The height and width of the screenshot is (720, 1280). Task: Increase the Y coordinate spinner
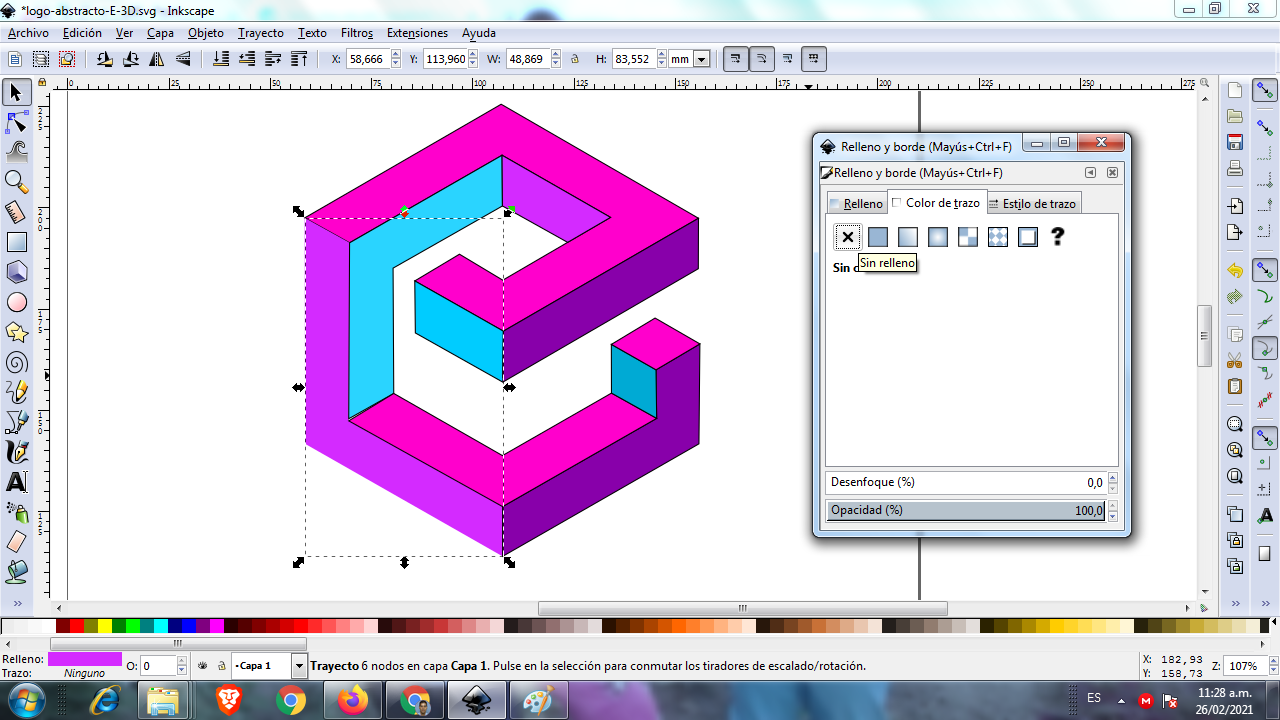[474, 55]
